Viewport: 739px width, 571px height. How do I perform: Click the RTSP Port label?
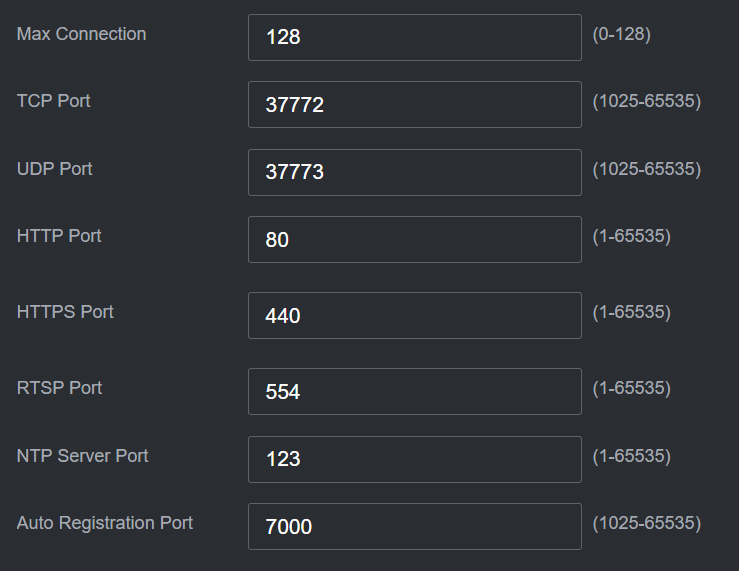click(x=59, y=388)
